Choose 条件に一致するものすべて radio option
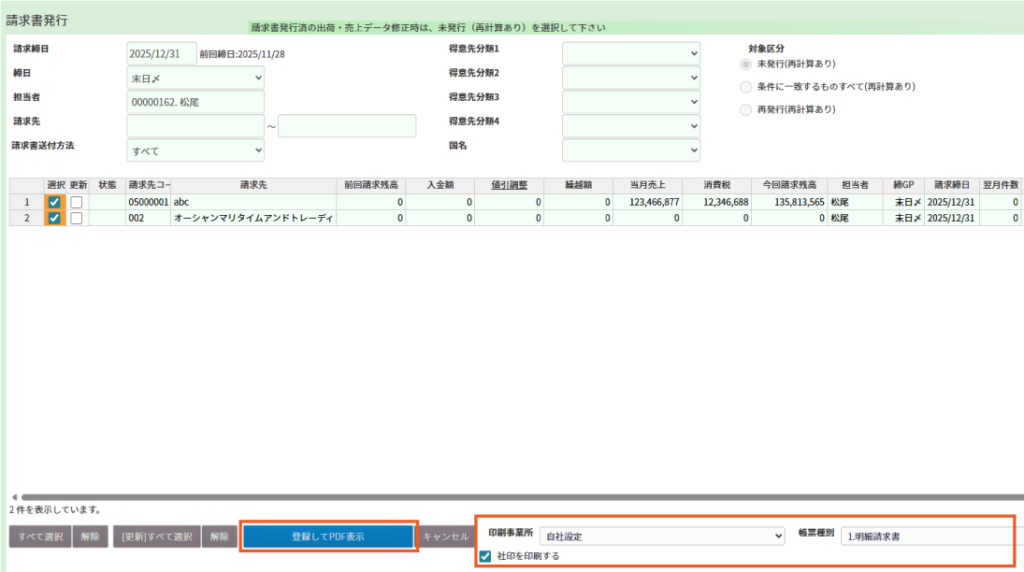 pos(745,86)
